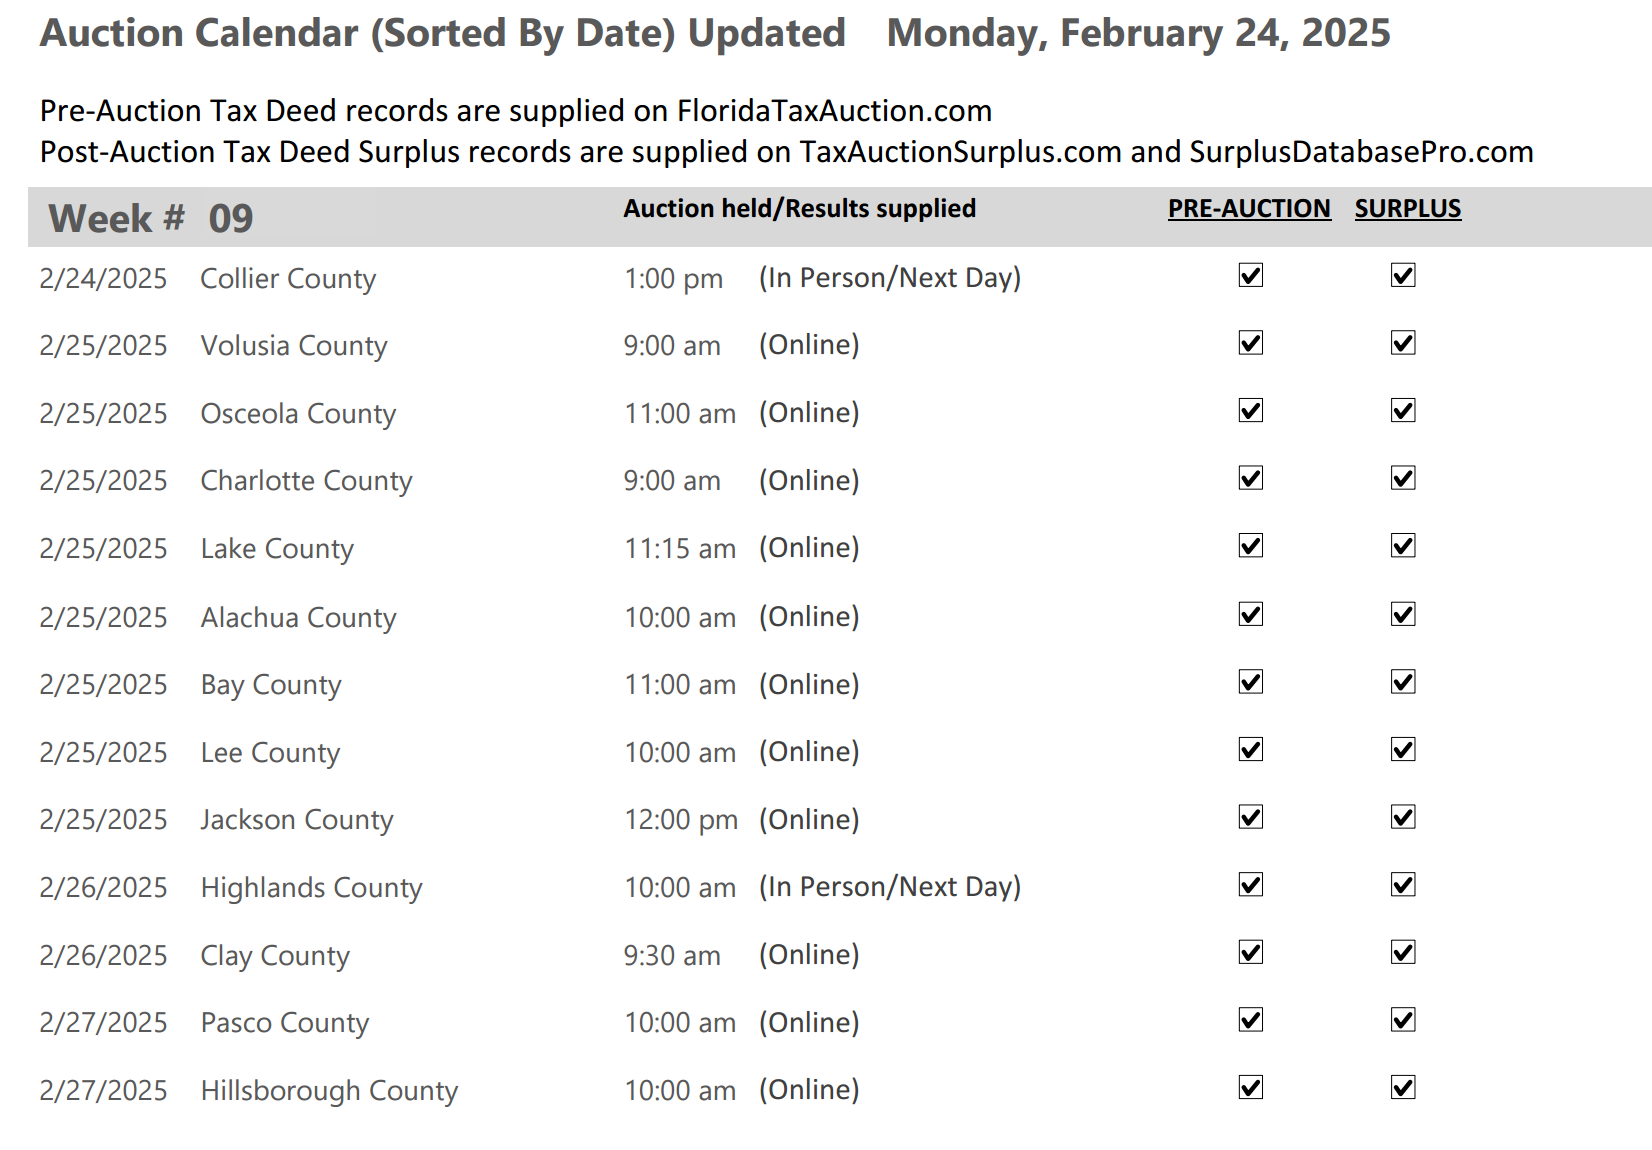Toggle Highlands County pre-auction checkbox

pyautogui.click(x=1251, y=885)
